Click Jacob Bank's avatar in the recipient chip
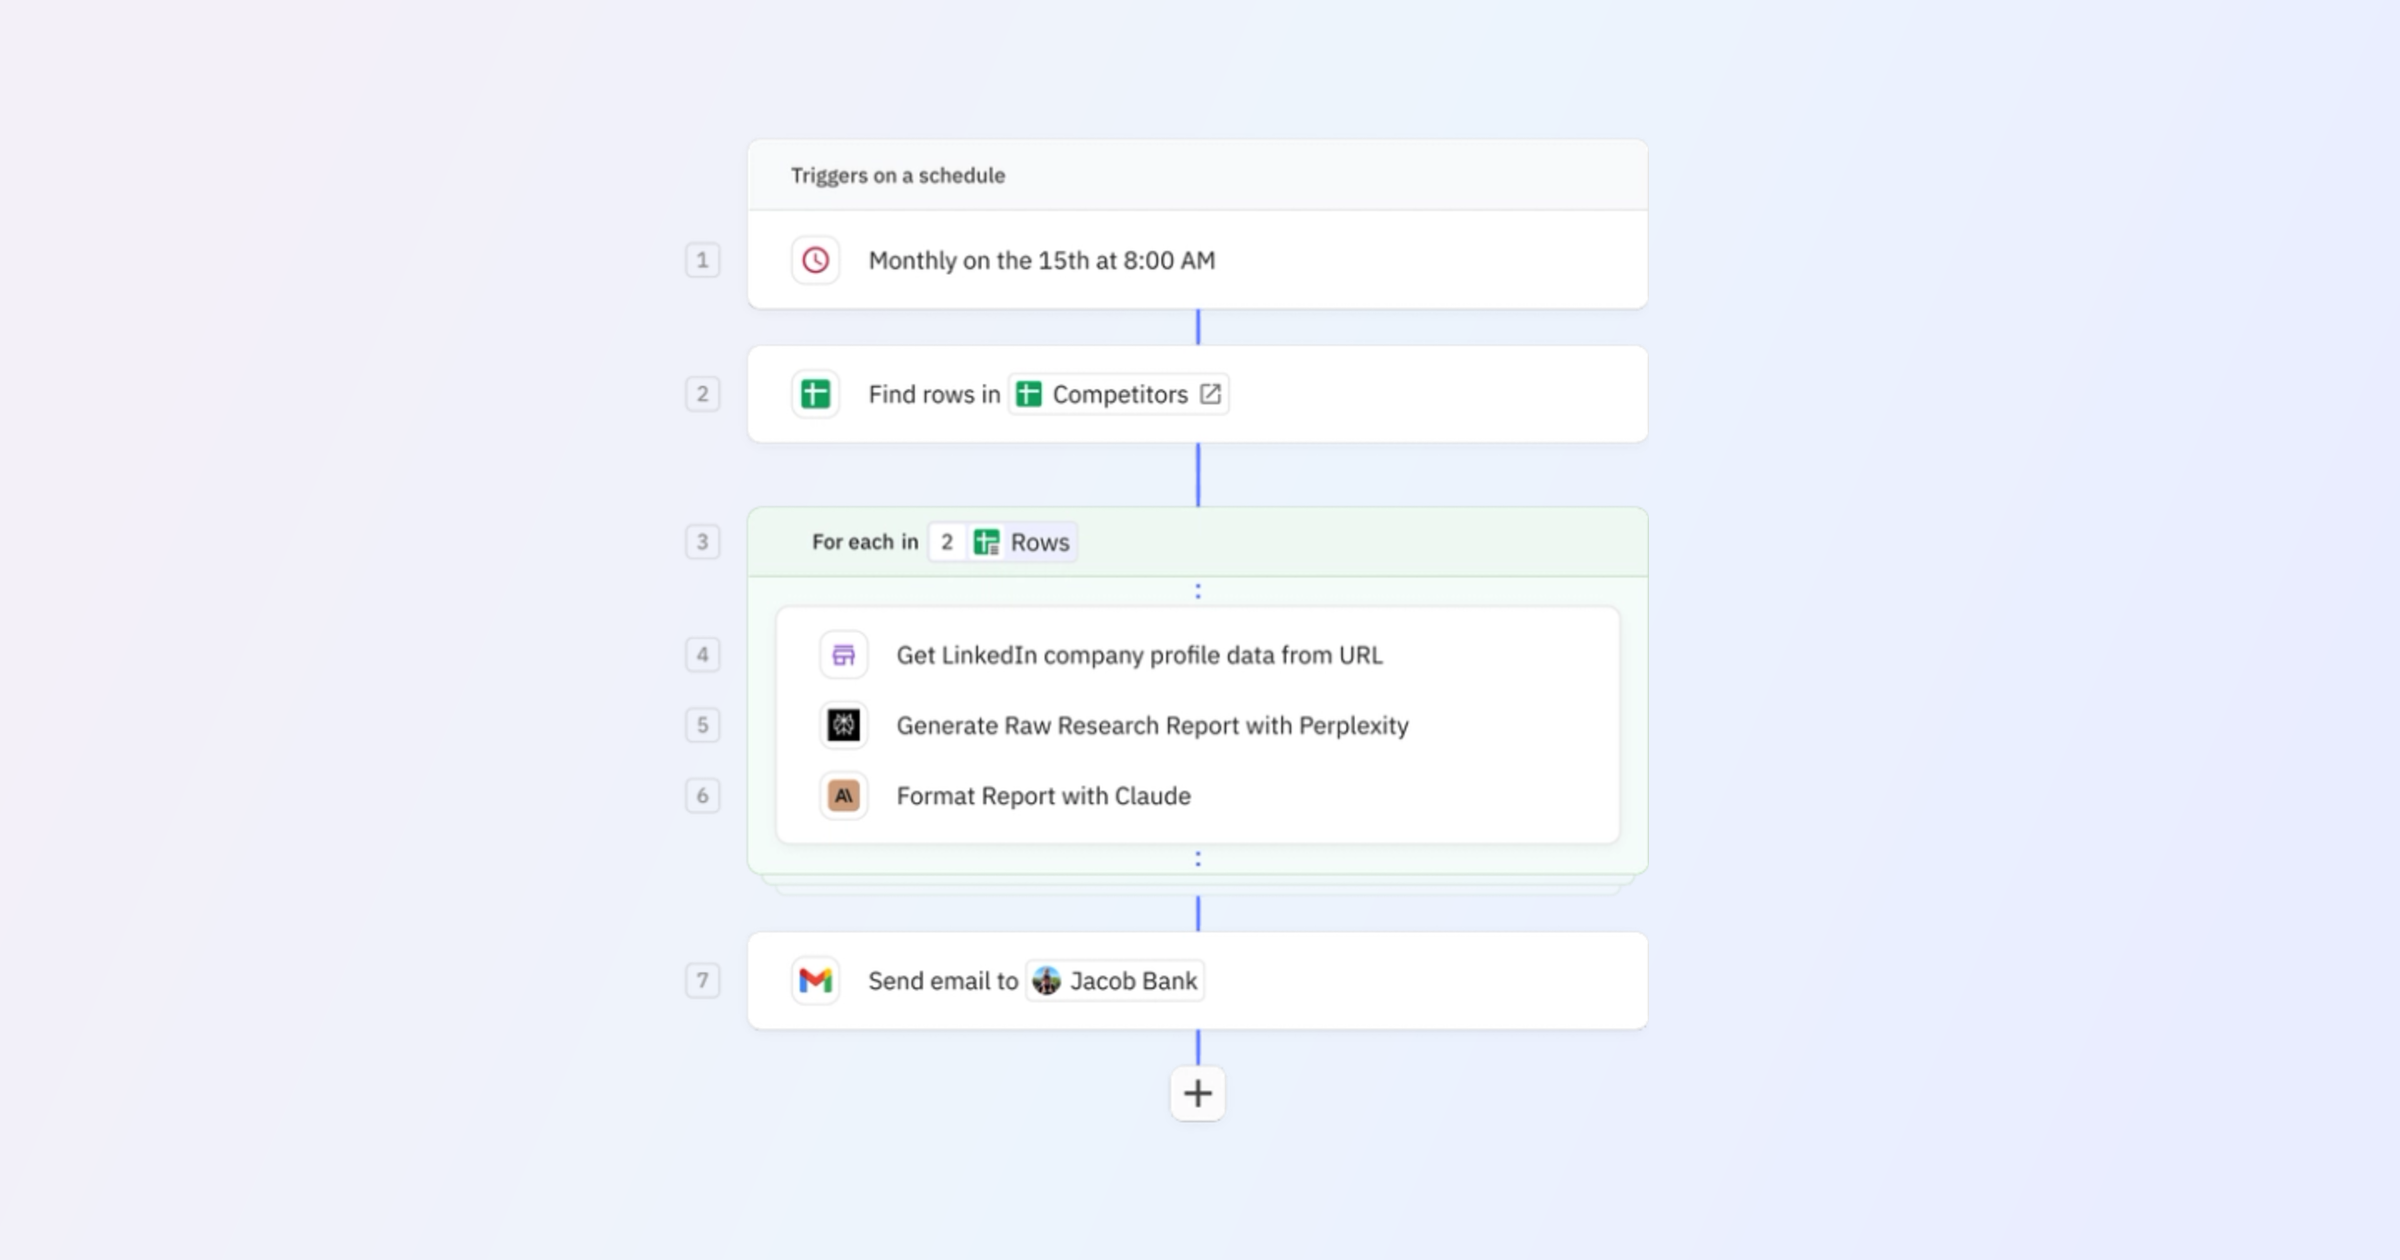 pyautogui.click(x=1048, y=980)
